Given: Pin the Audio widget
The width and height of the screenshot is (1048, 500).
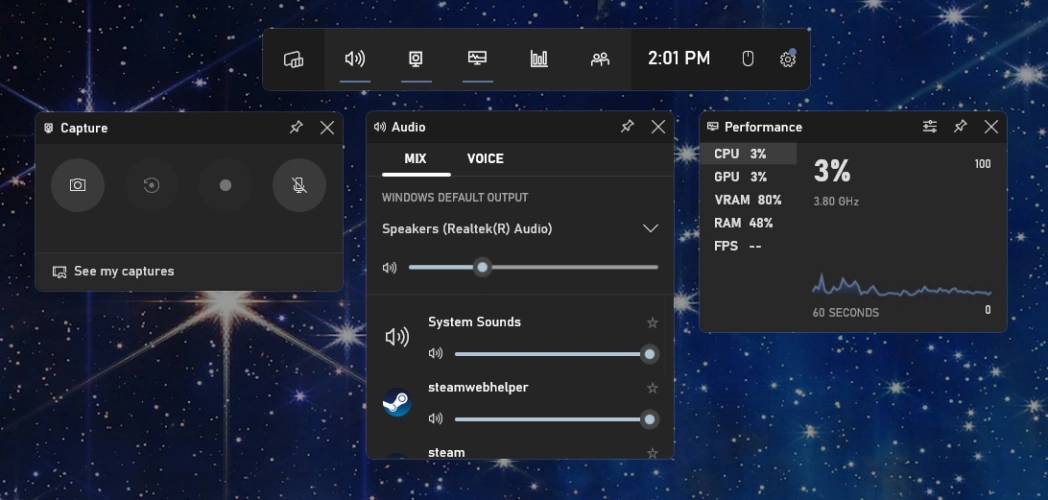Looking at the screenshot, I should 627,127.
